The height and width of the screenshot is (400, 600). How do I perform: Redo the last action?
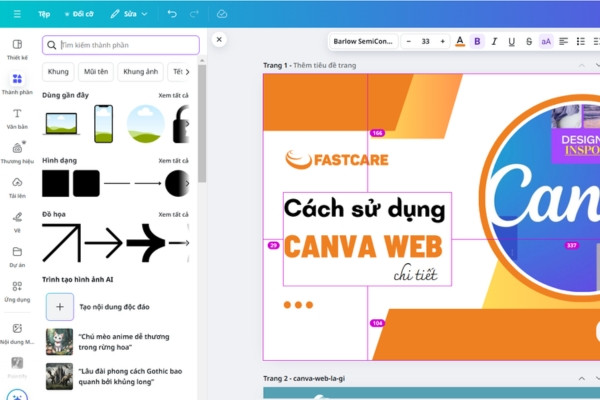(194, 14)
